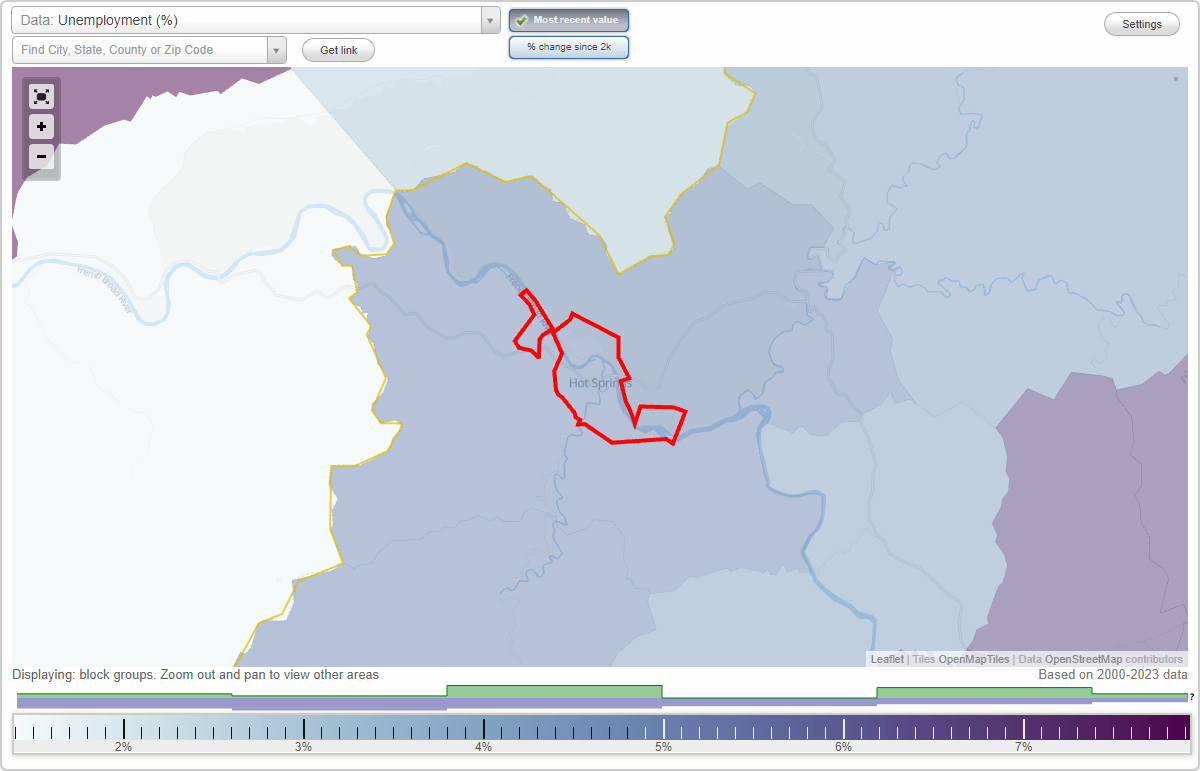This screenshot has height=771, width=1200.
Task: Click the Leaflet attribution link
Action: 887,659
